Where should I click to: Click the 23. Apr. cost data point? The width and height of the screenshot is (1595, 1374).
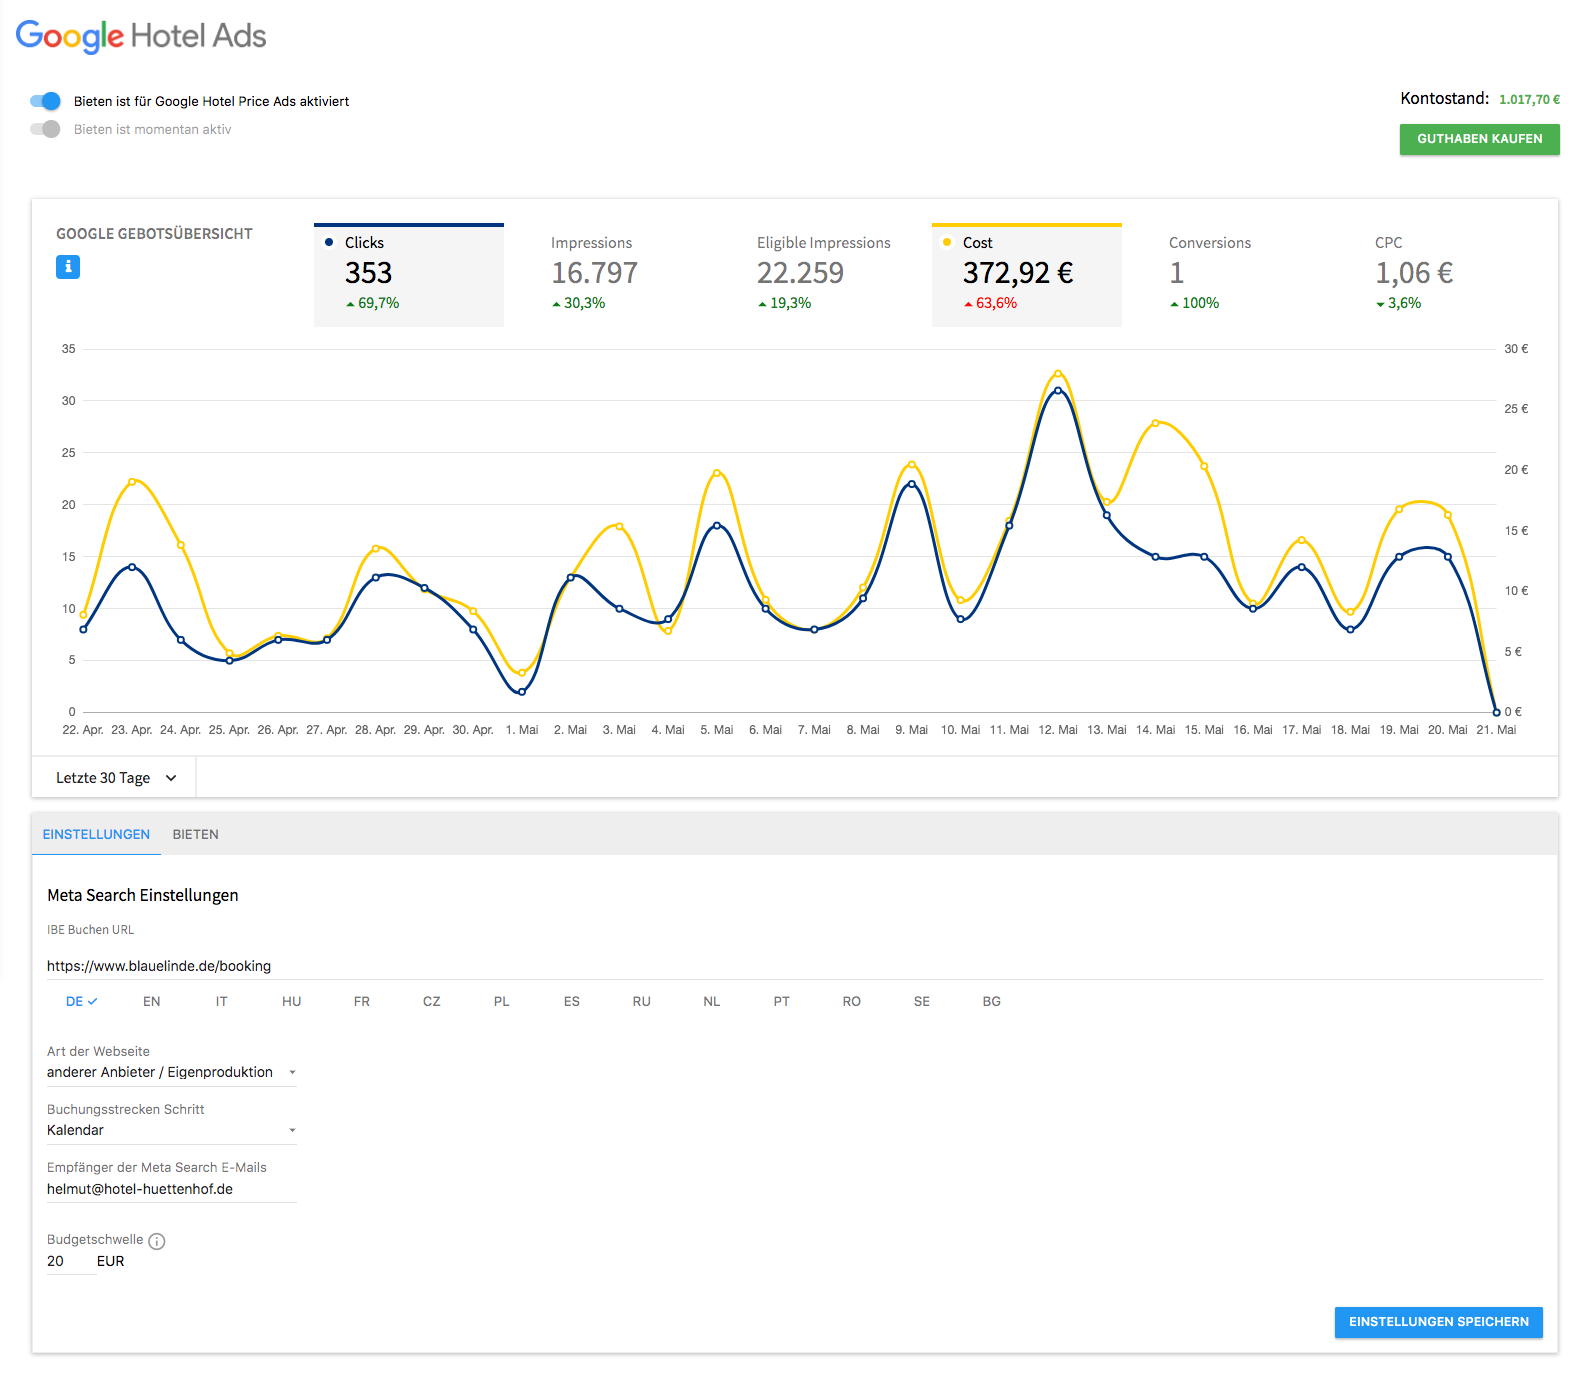click(x=132, y=481)
